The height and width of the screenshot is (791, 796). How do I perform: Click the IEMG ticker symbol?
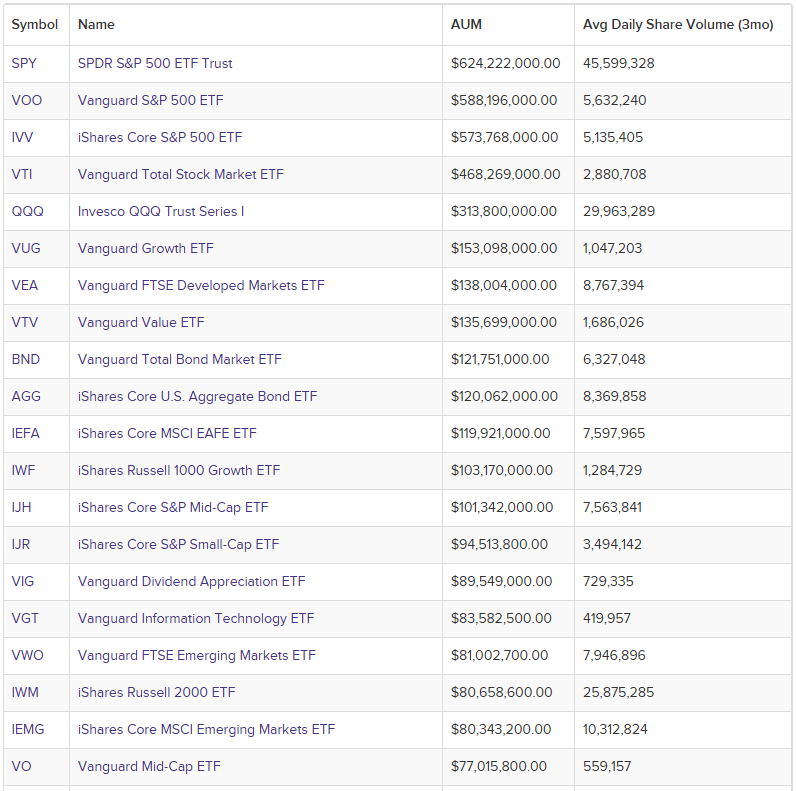click(28, 731)
